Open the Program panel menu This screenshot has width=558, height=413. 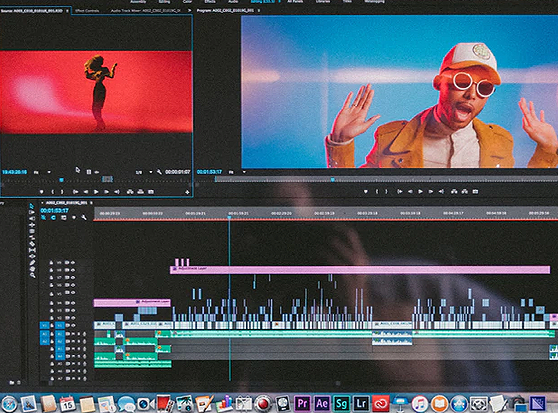click(x=259, y=11)
